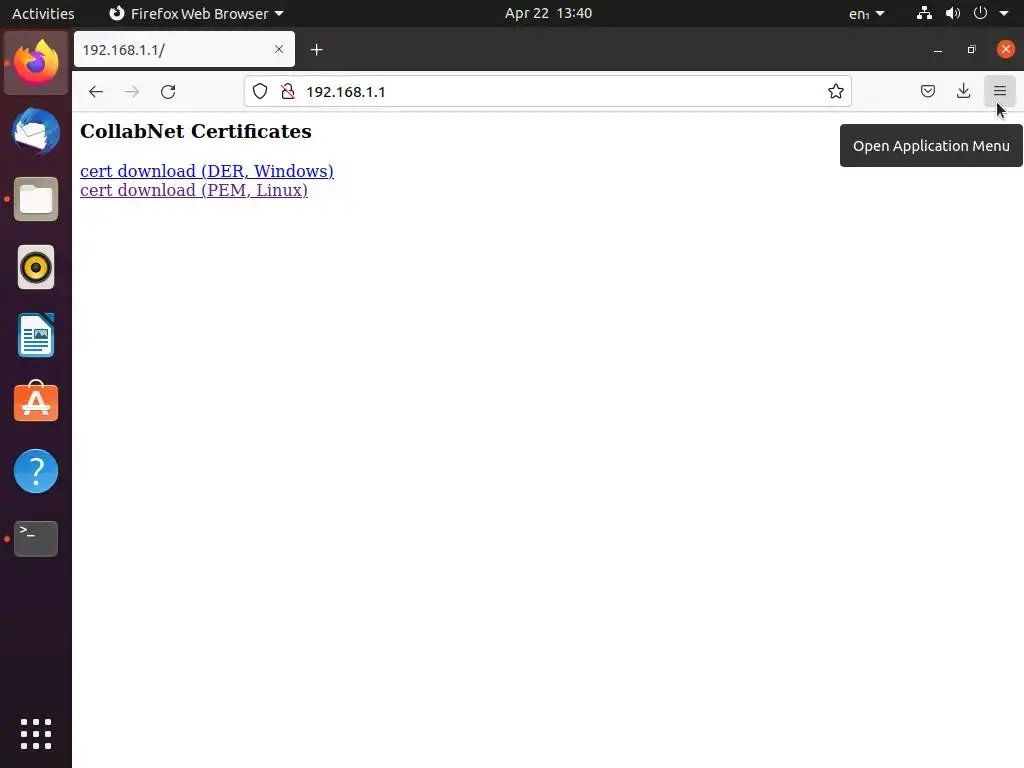
Task: Open the clock showing Apr 22 13:40
Action: pyautogui.click(x=548, y=13)
